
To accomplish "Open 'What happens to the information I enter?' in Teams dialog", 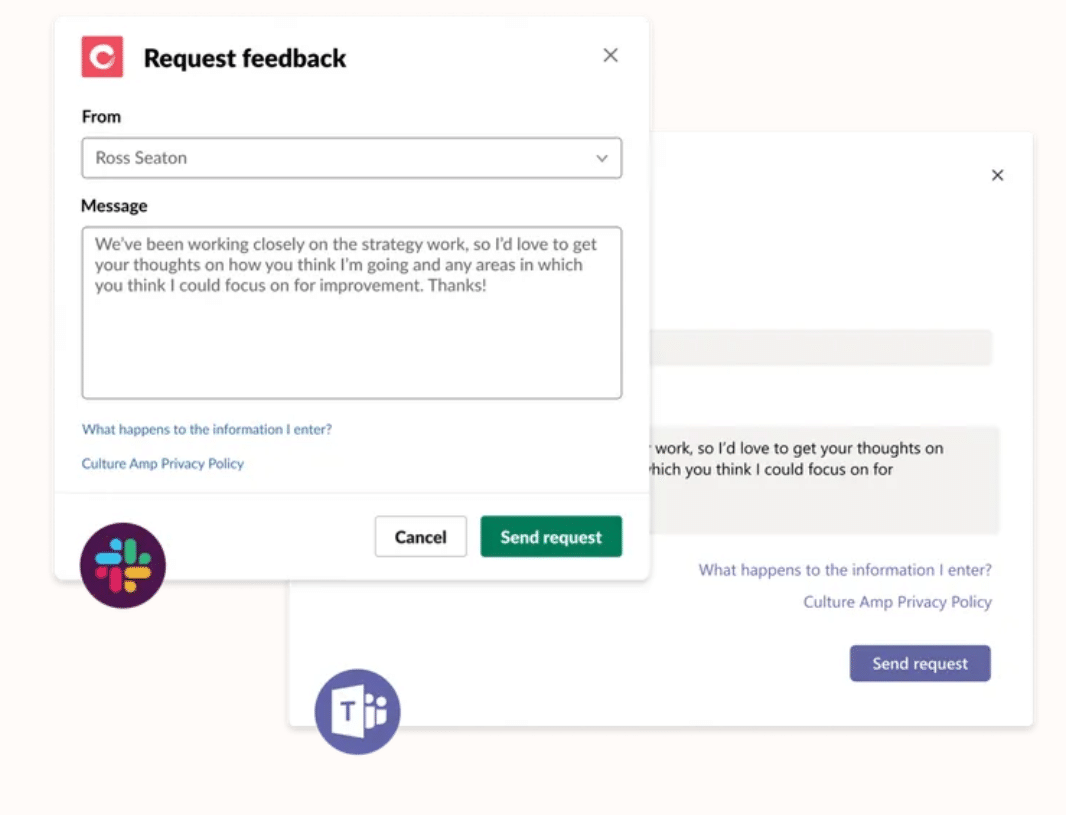I will point(845,570).
